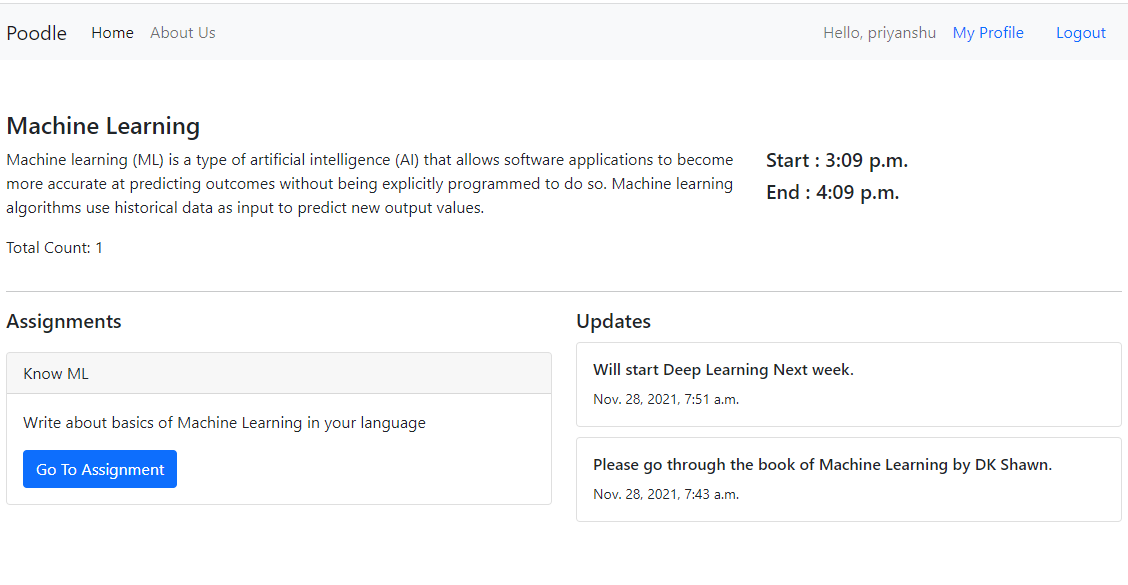Select Home in the navigation bar
Image resolution: width=1128 pixels, height=585 pixels.
[x=112, y=32]
